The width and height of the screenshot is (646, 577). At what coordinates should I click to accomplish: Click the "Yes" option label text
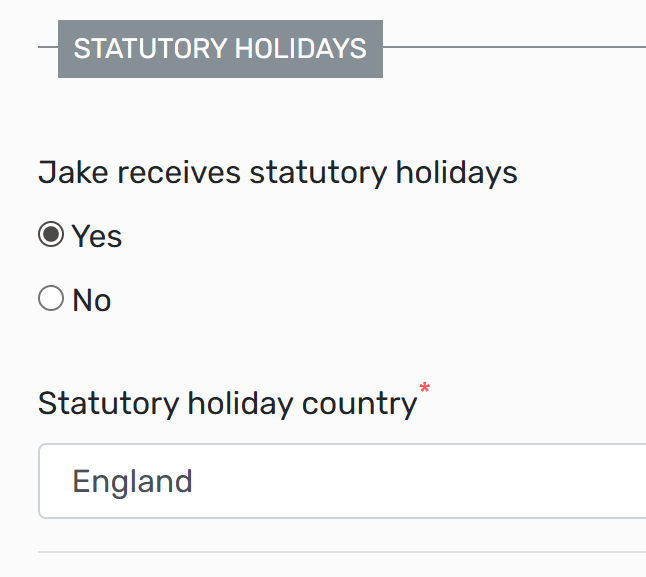click(x=97, y=237)
